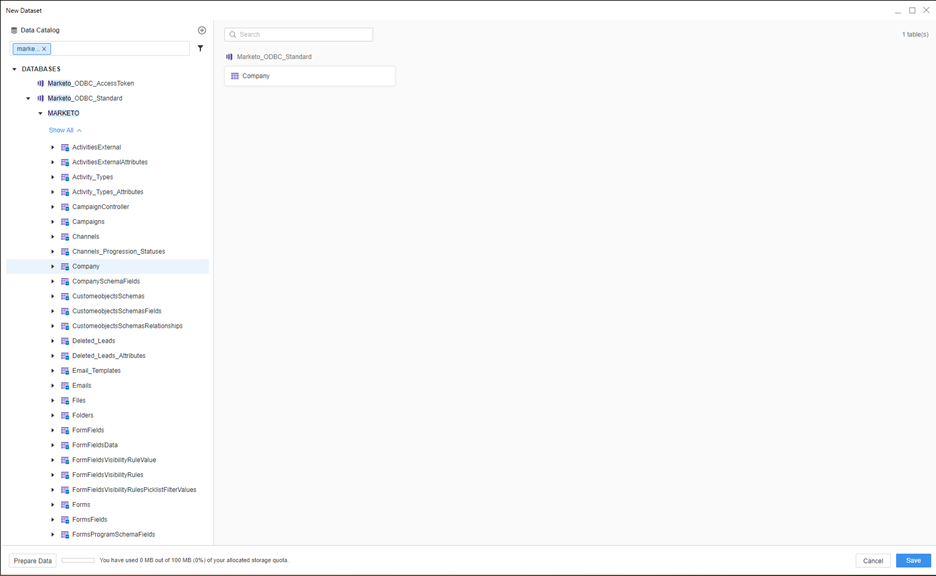
Task: Click the Marketo_ODBC_AccessToken database icon
Action: click(41, 84)
